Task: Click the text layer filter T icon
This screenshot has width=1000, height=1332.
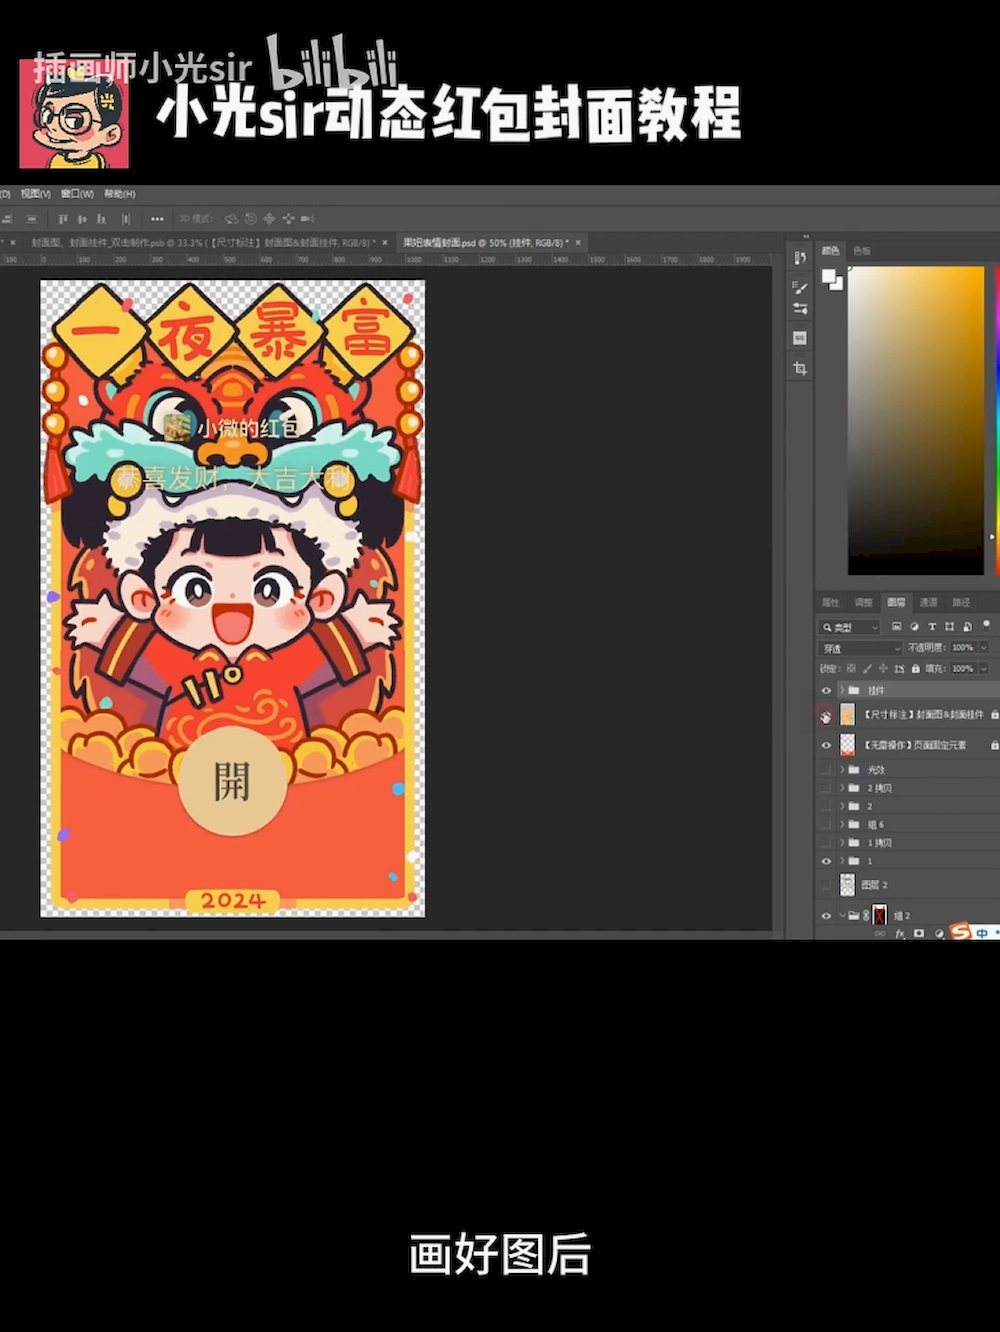Action: coord(932,627)
